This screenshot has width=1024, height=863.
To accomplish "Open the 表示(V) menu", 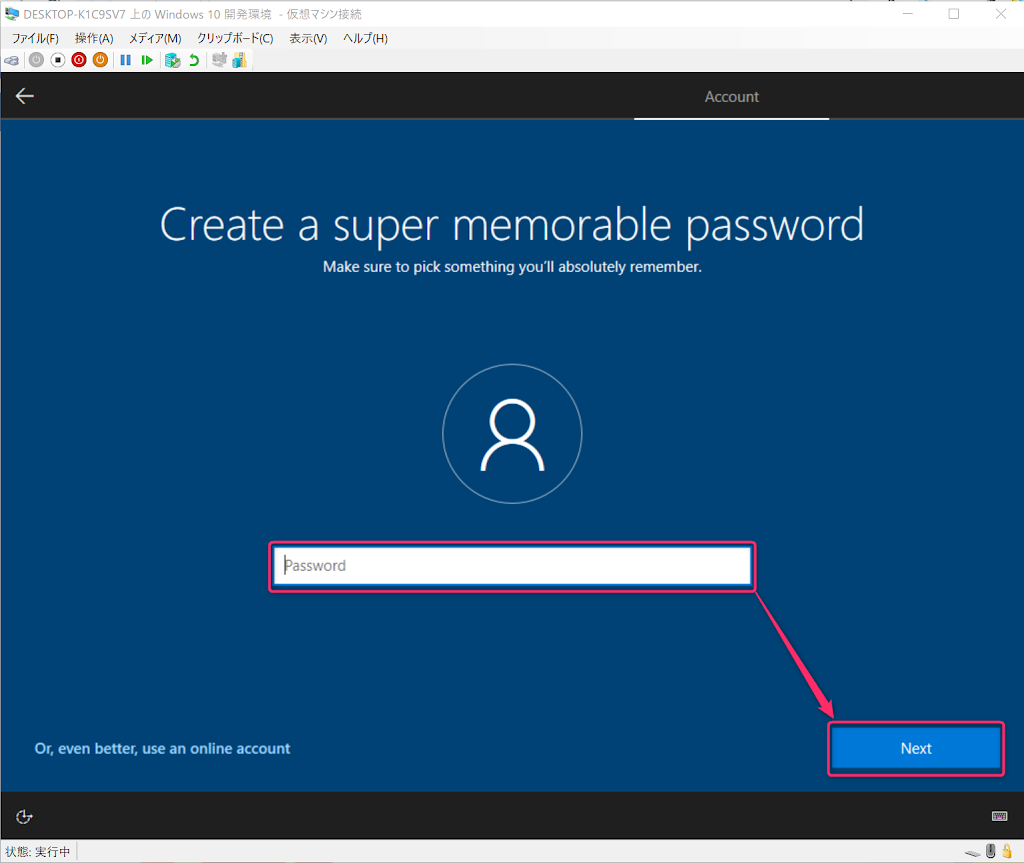I will (308, 39).
